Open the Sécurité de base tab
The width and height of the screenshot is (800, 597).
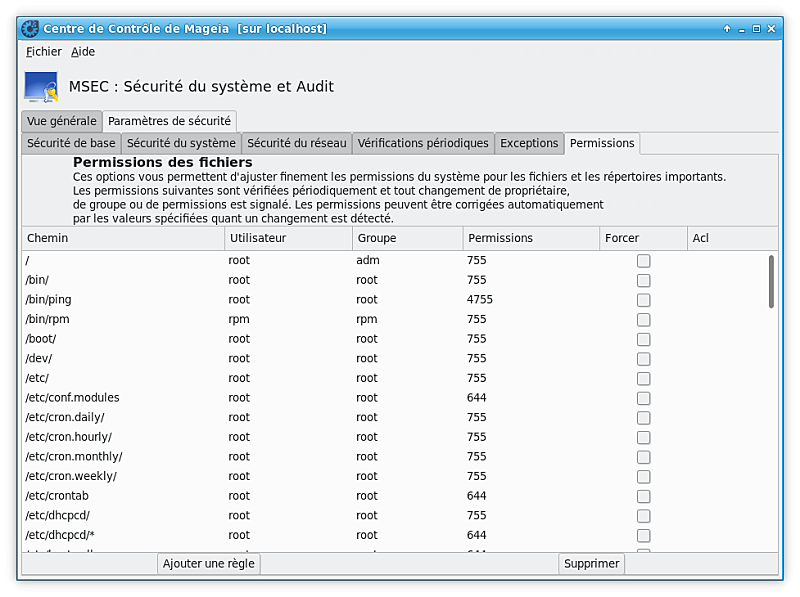pos(71,143)
